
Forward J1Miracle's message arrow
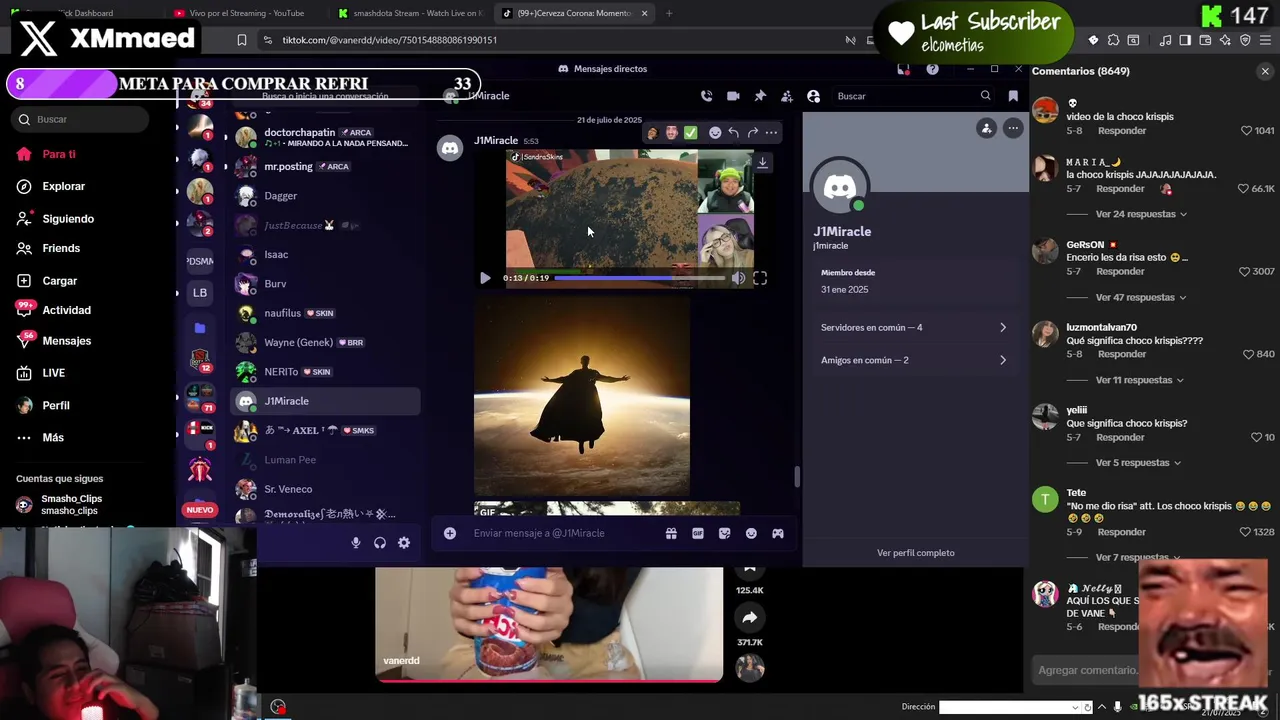(x=752, y=132)
